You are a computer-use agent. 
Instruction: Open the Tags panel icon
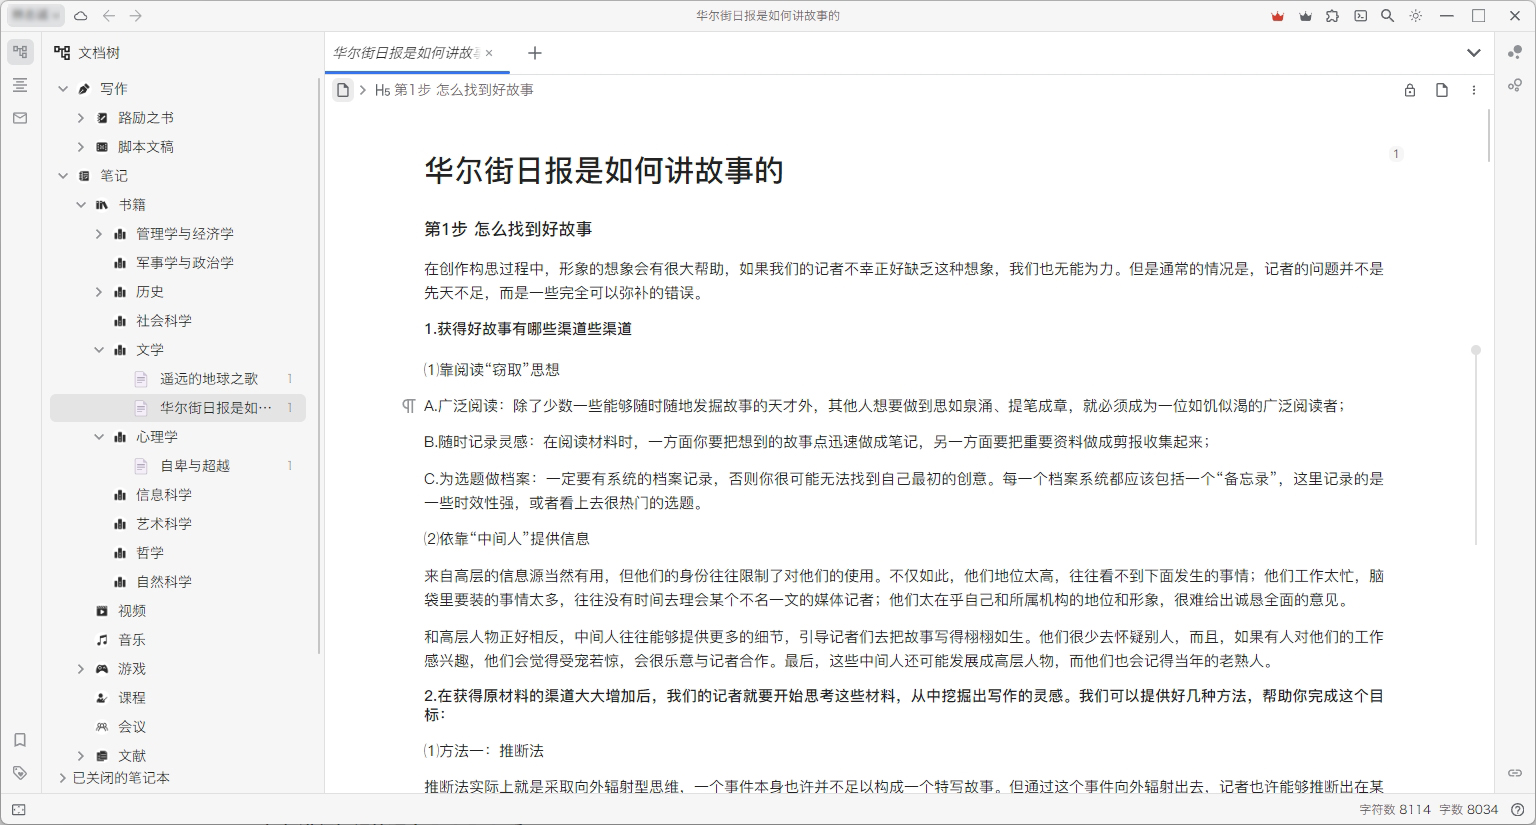[x=20, y=773]
